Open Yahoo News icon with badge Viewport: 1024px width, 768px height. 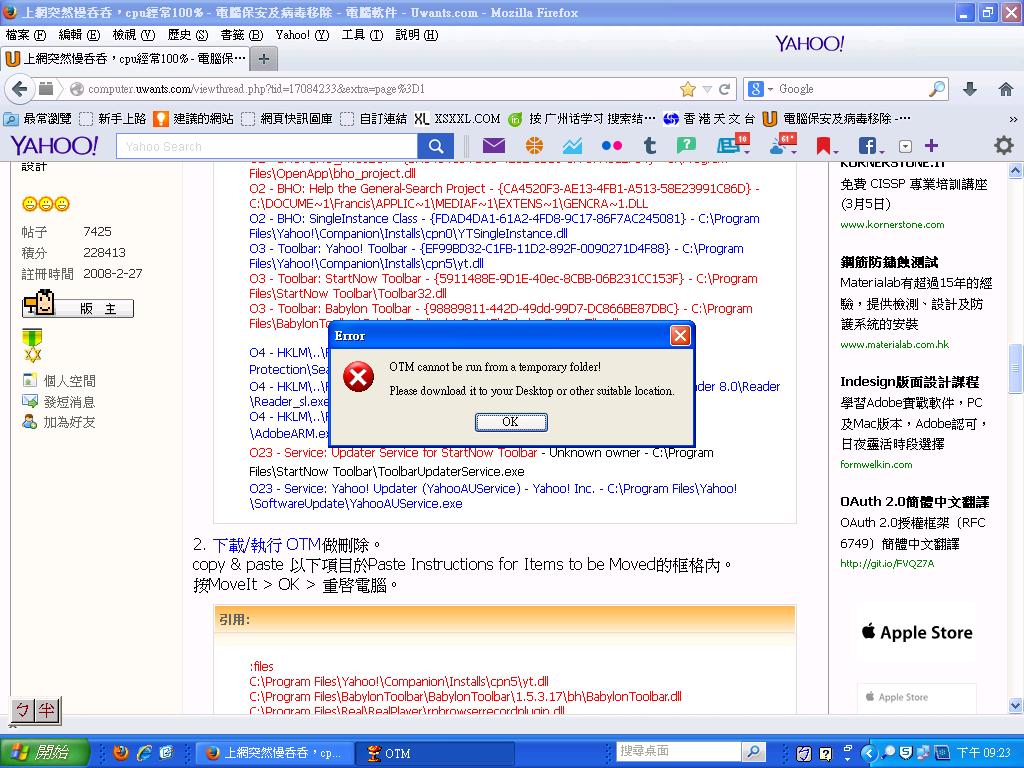tap(732, 144)
